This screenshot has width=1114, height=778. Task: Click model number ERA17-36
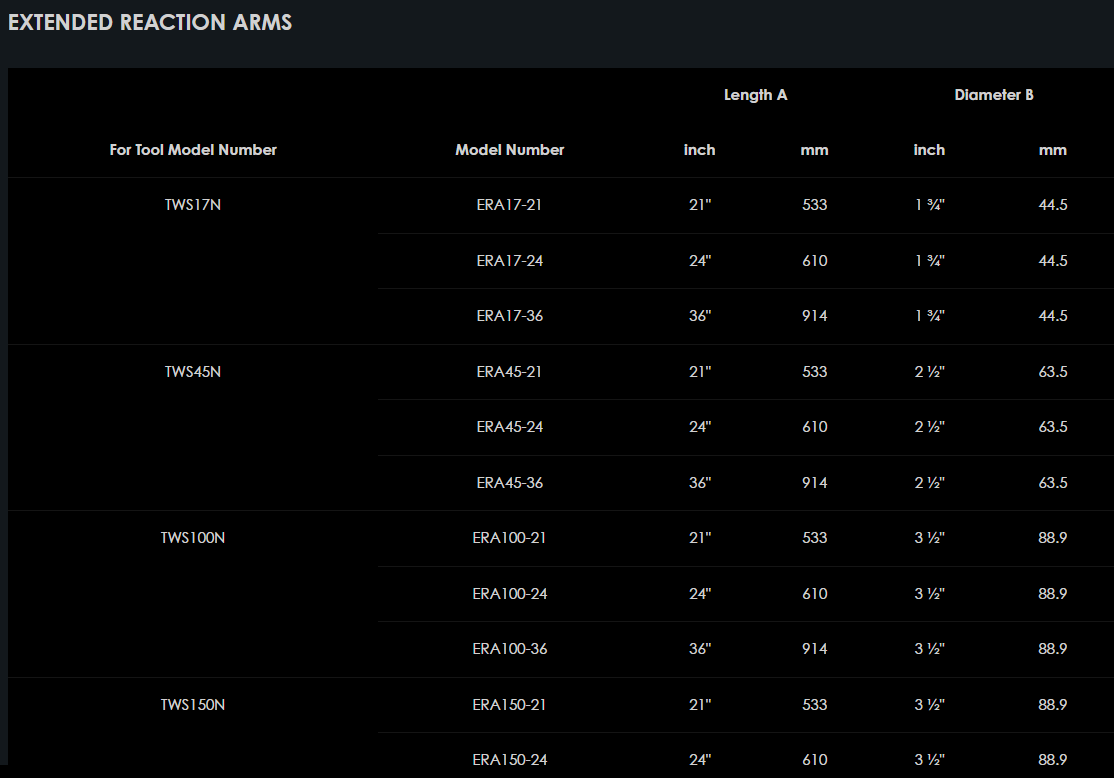509,316
